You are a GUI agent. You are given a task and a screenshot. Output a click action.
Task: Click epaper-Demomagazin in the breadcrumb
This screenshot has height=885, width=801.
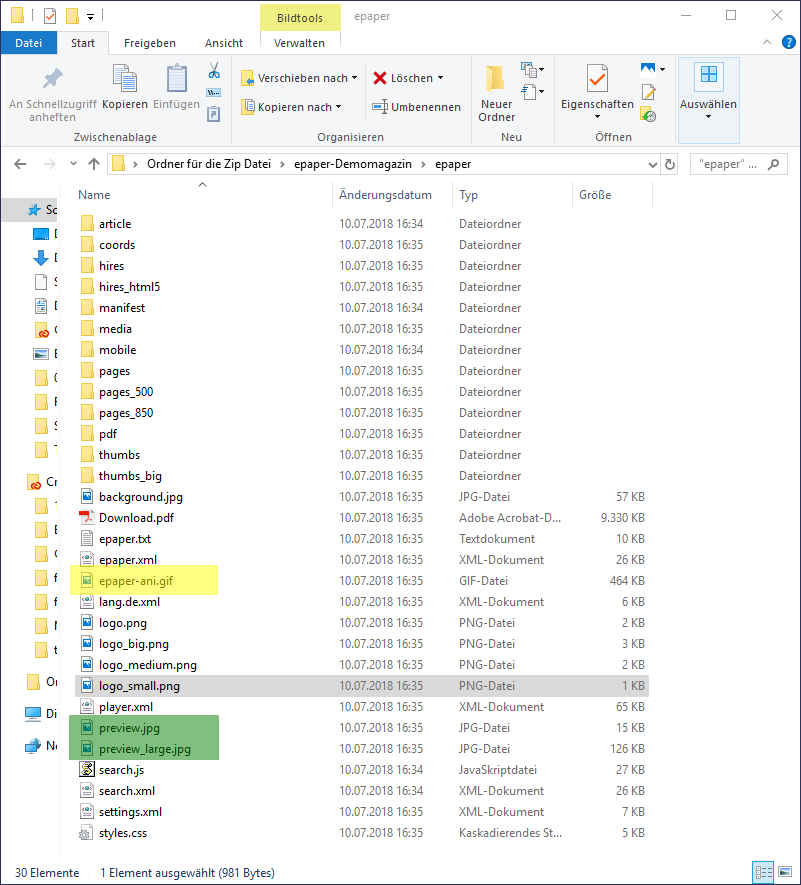(x=353, y=164)
